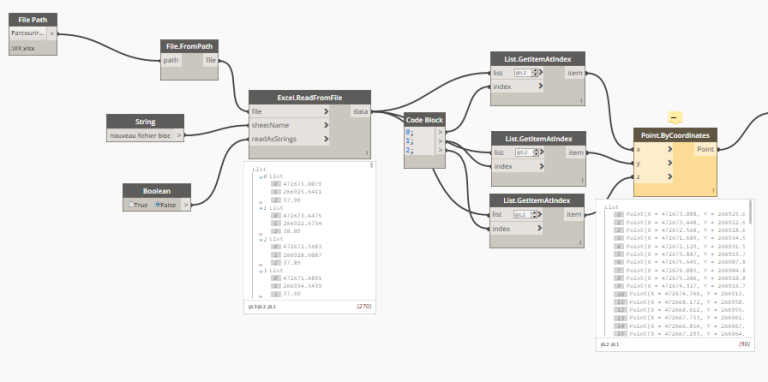Select the True radio button in Boolean node
The height and width of the screenshot is (382, 768).
[131, 205]
